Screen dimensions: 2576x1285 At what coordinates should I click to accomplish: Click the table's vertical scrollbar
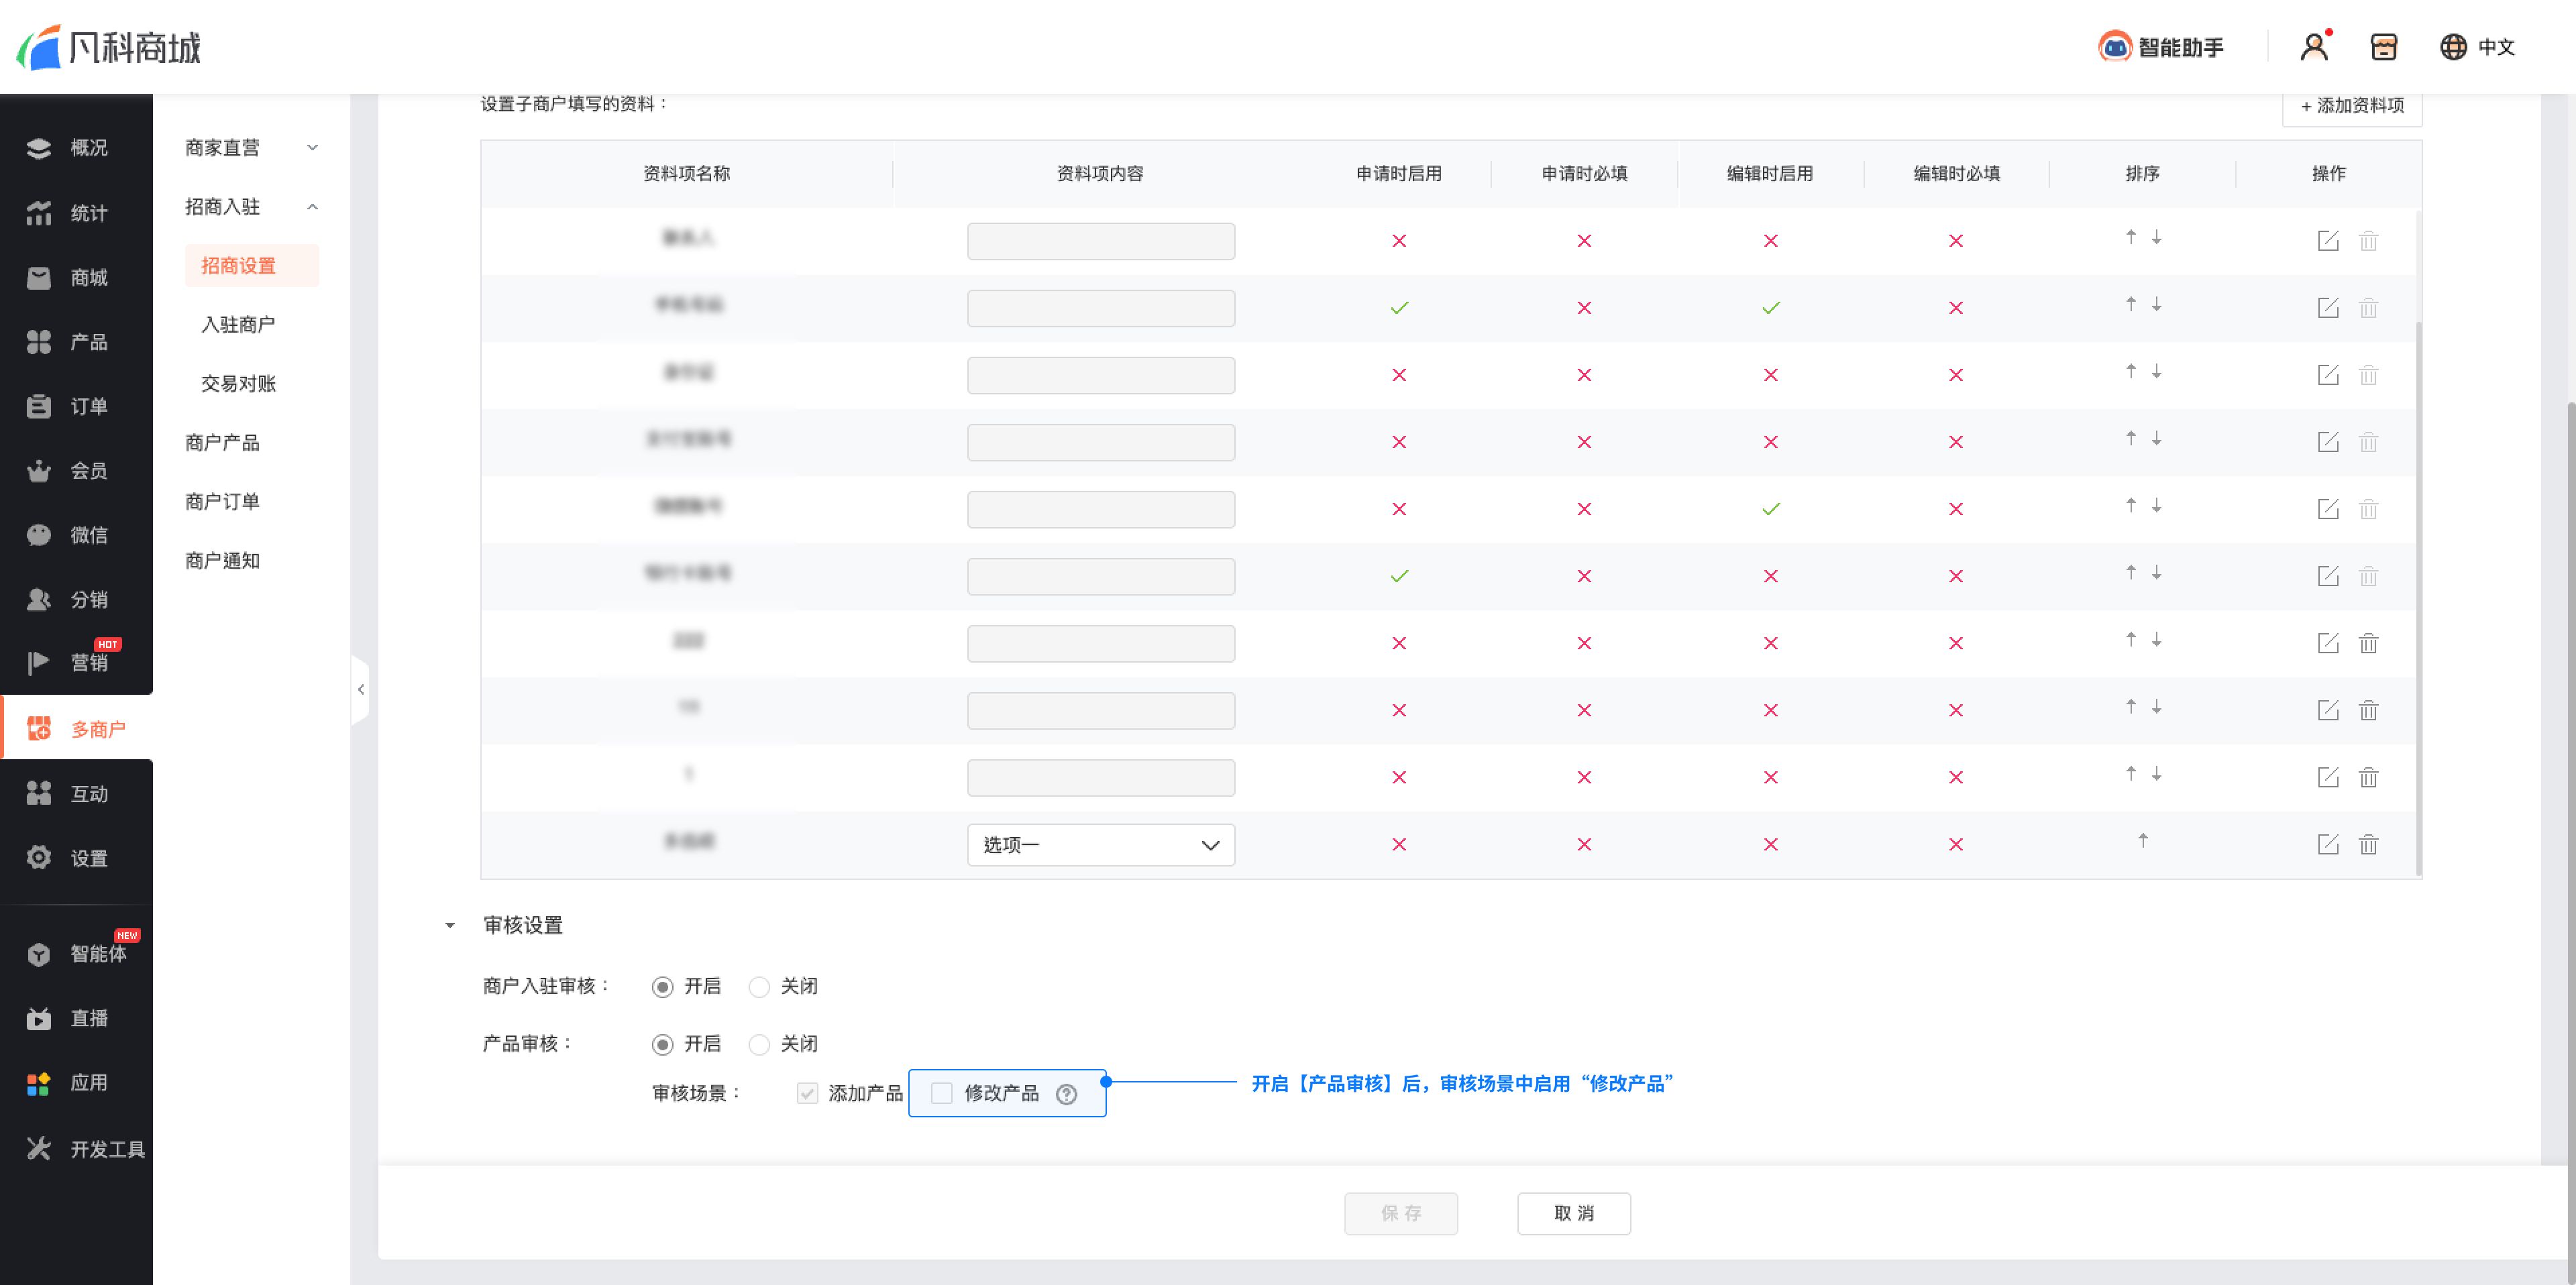coord(2418,600)
